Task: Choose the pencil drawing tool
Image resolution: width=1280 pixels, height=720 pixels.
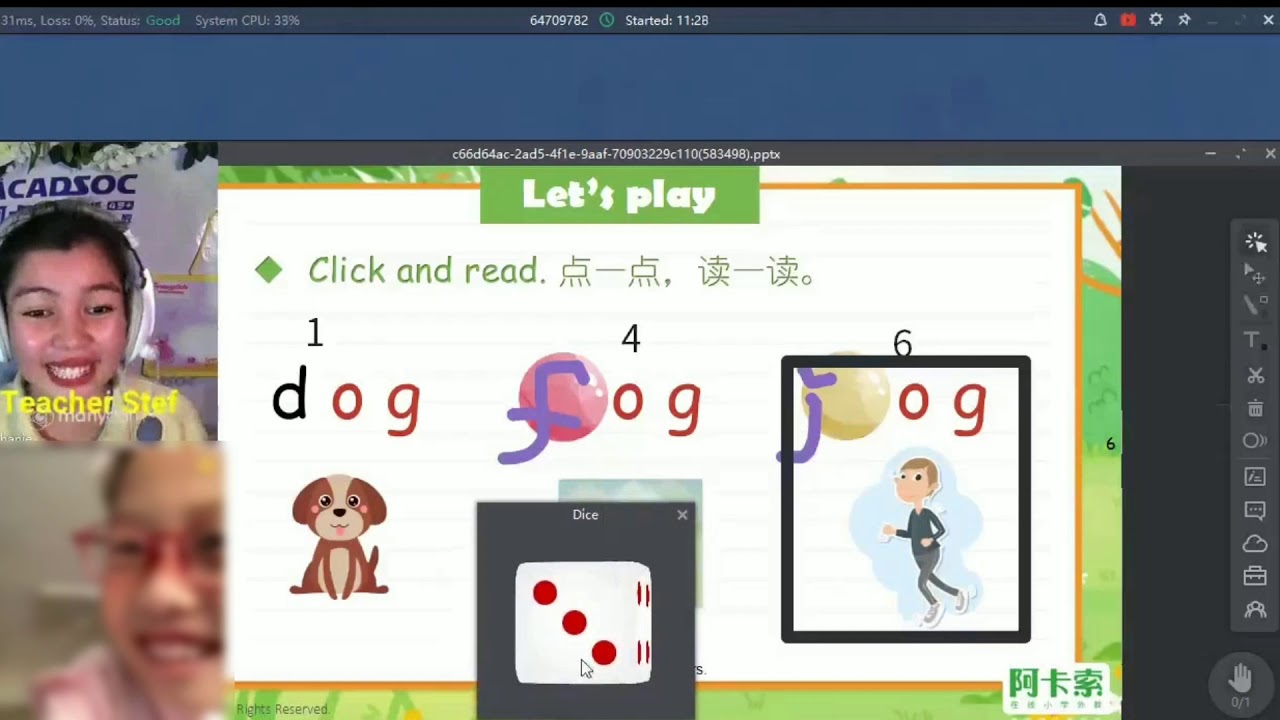Action: tap(1255, 305)
